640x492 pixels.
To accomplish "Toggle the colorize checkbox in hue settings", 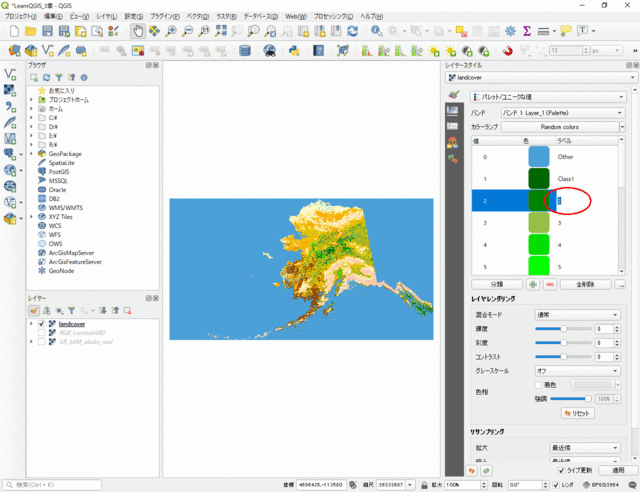I will click(x=538, y=385).
